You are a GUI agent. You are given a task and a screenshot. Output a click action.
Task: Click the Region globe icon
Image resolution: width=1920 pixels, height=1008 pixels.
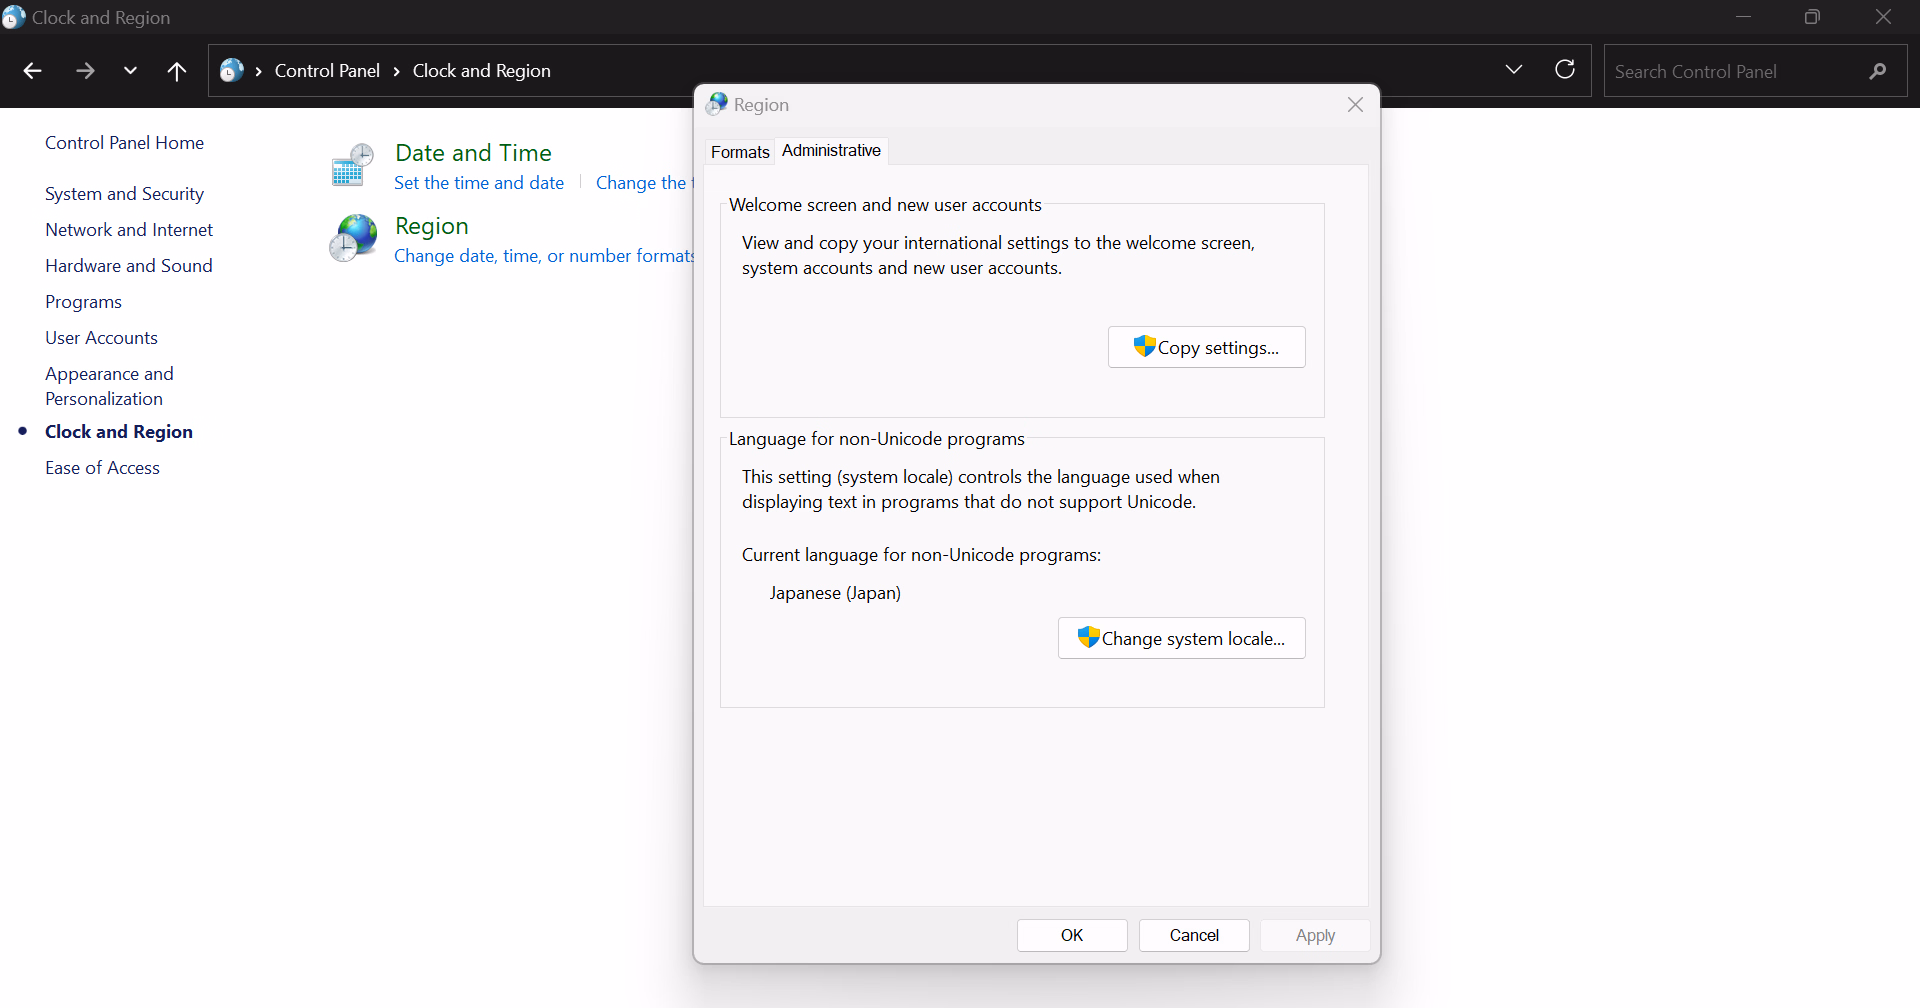coord(353,238)
